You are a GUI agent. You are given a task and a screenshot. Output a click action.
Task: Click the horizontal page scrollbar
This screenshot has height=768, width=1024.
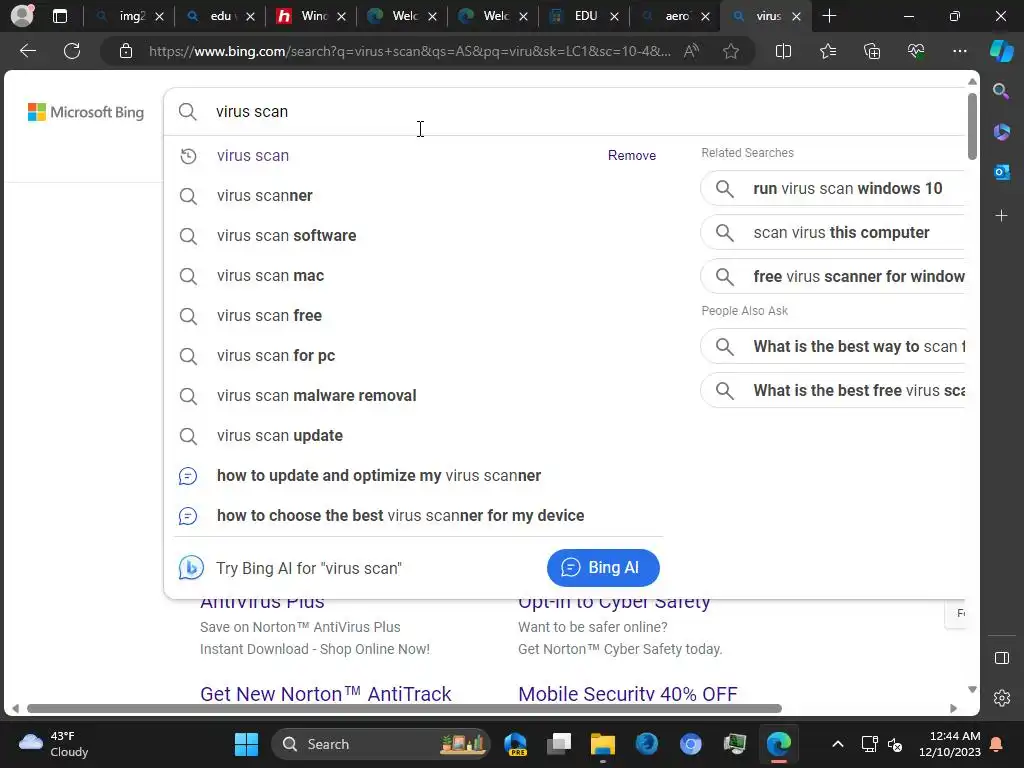(404, 709)
